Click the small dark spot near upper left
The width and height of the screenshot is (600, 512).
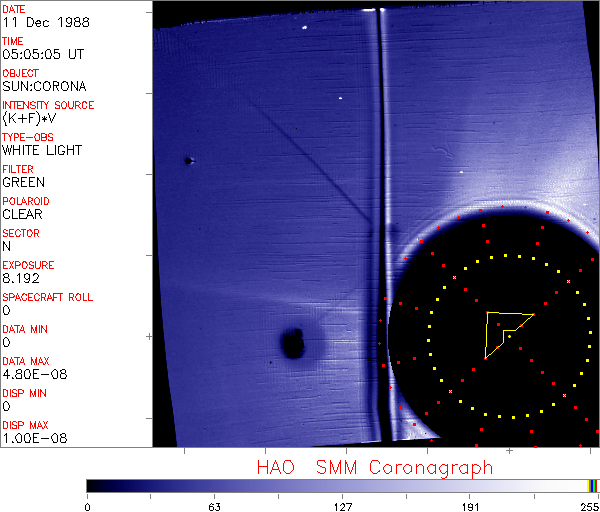pyautogui.click(x=187, y=160)
